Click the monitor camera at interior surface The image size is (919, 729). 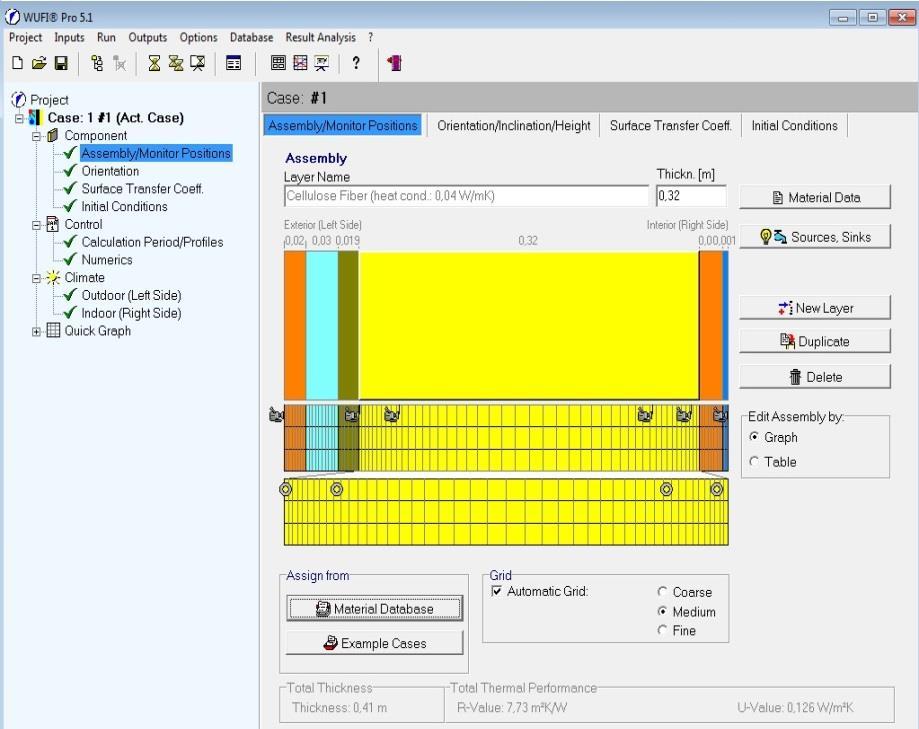(x=720, y=415)
